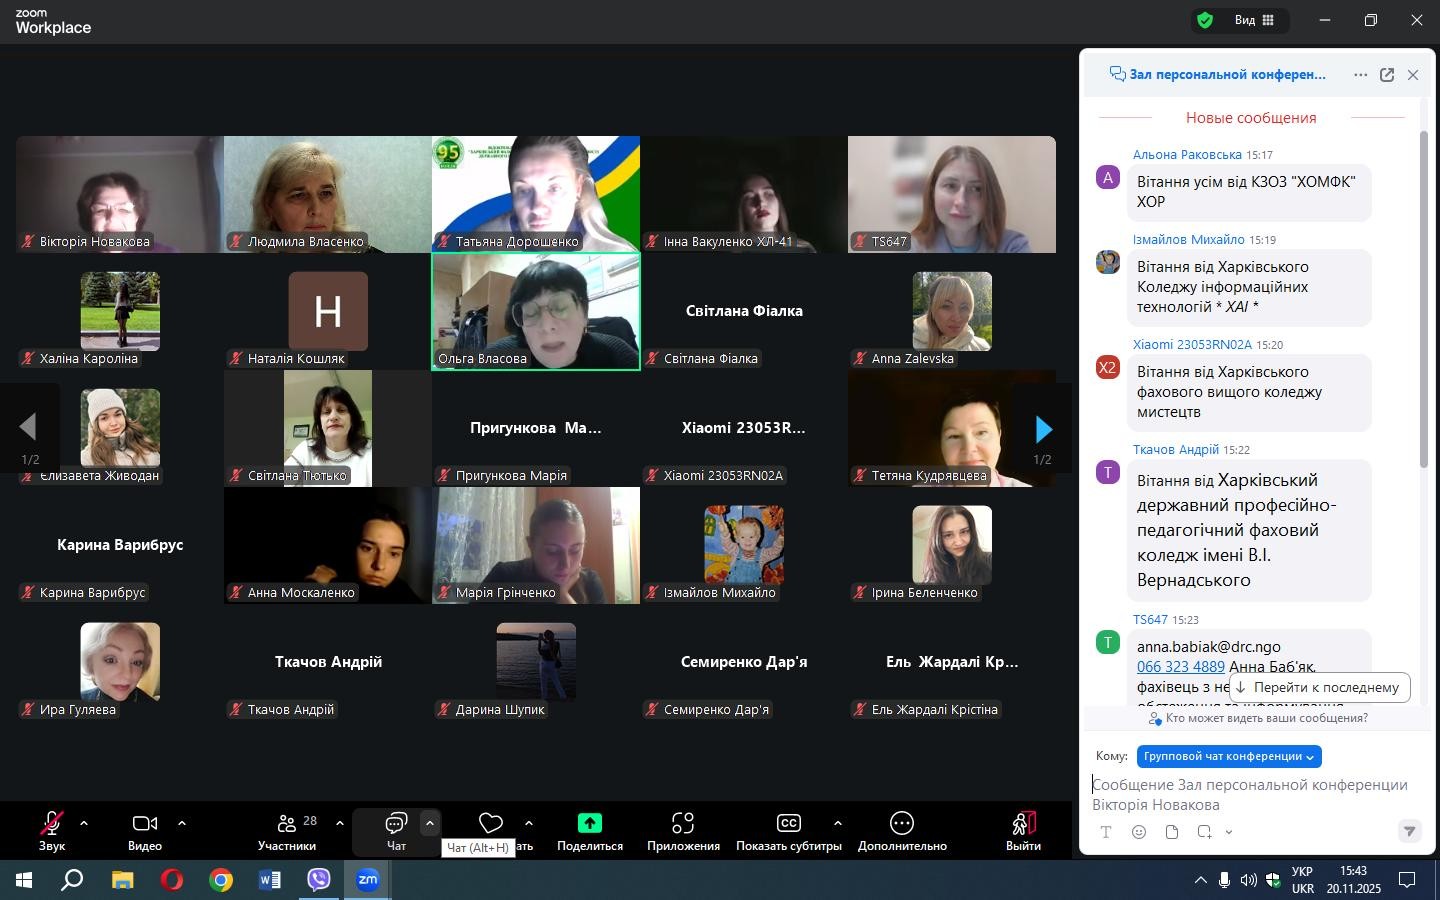Viewport: 1440px width, 900px height.
Task: Expand video options arrow next to Видео
Action: (182, 824)
